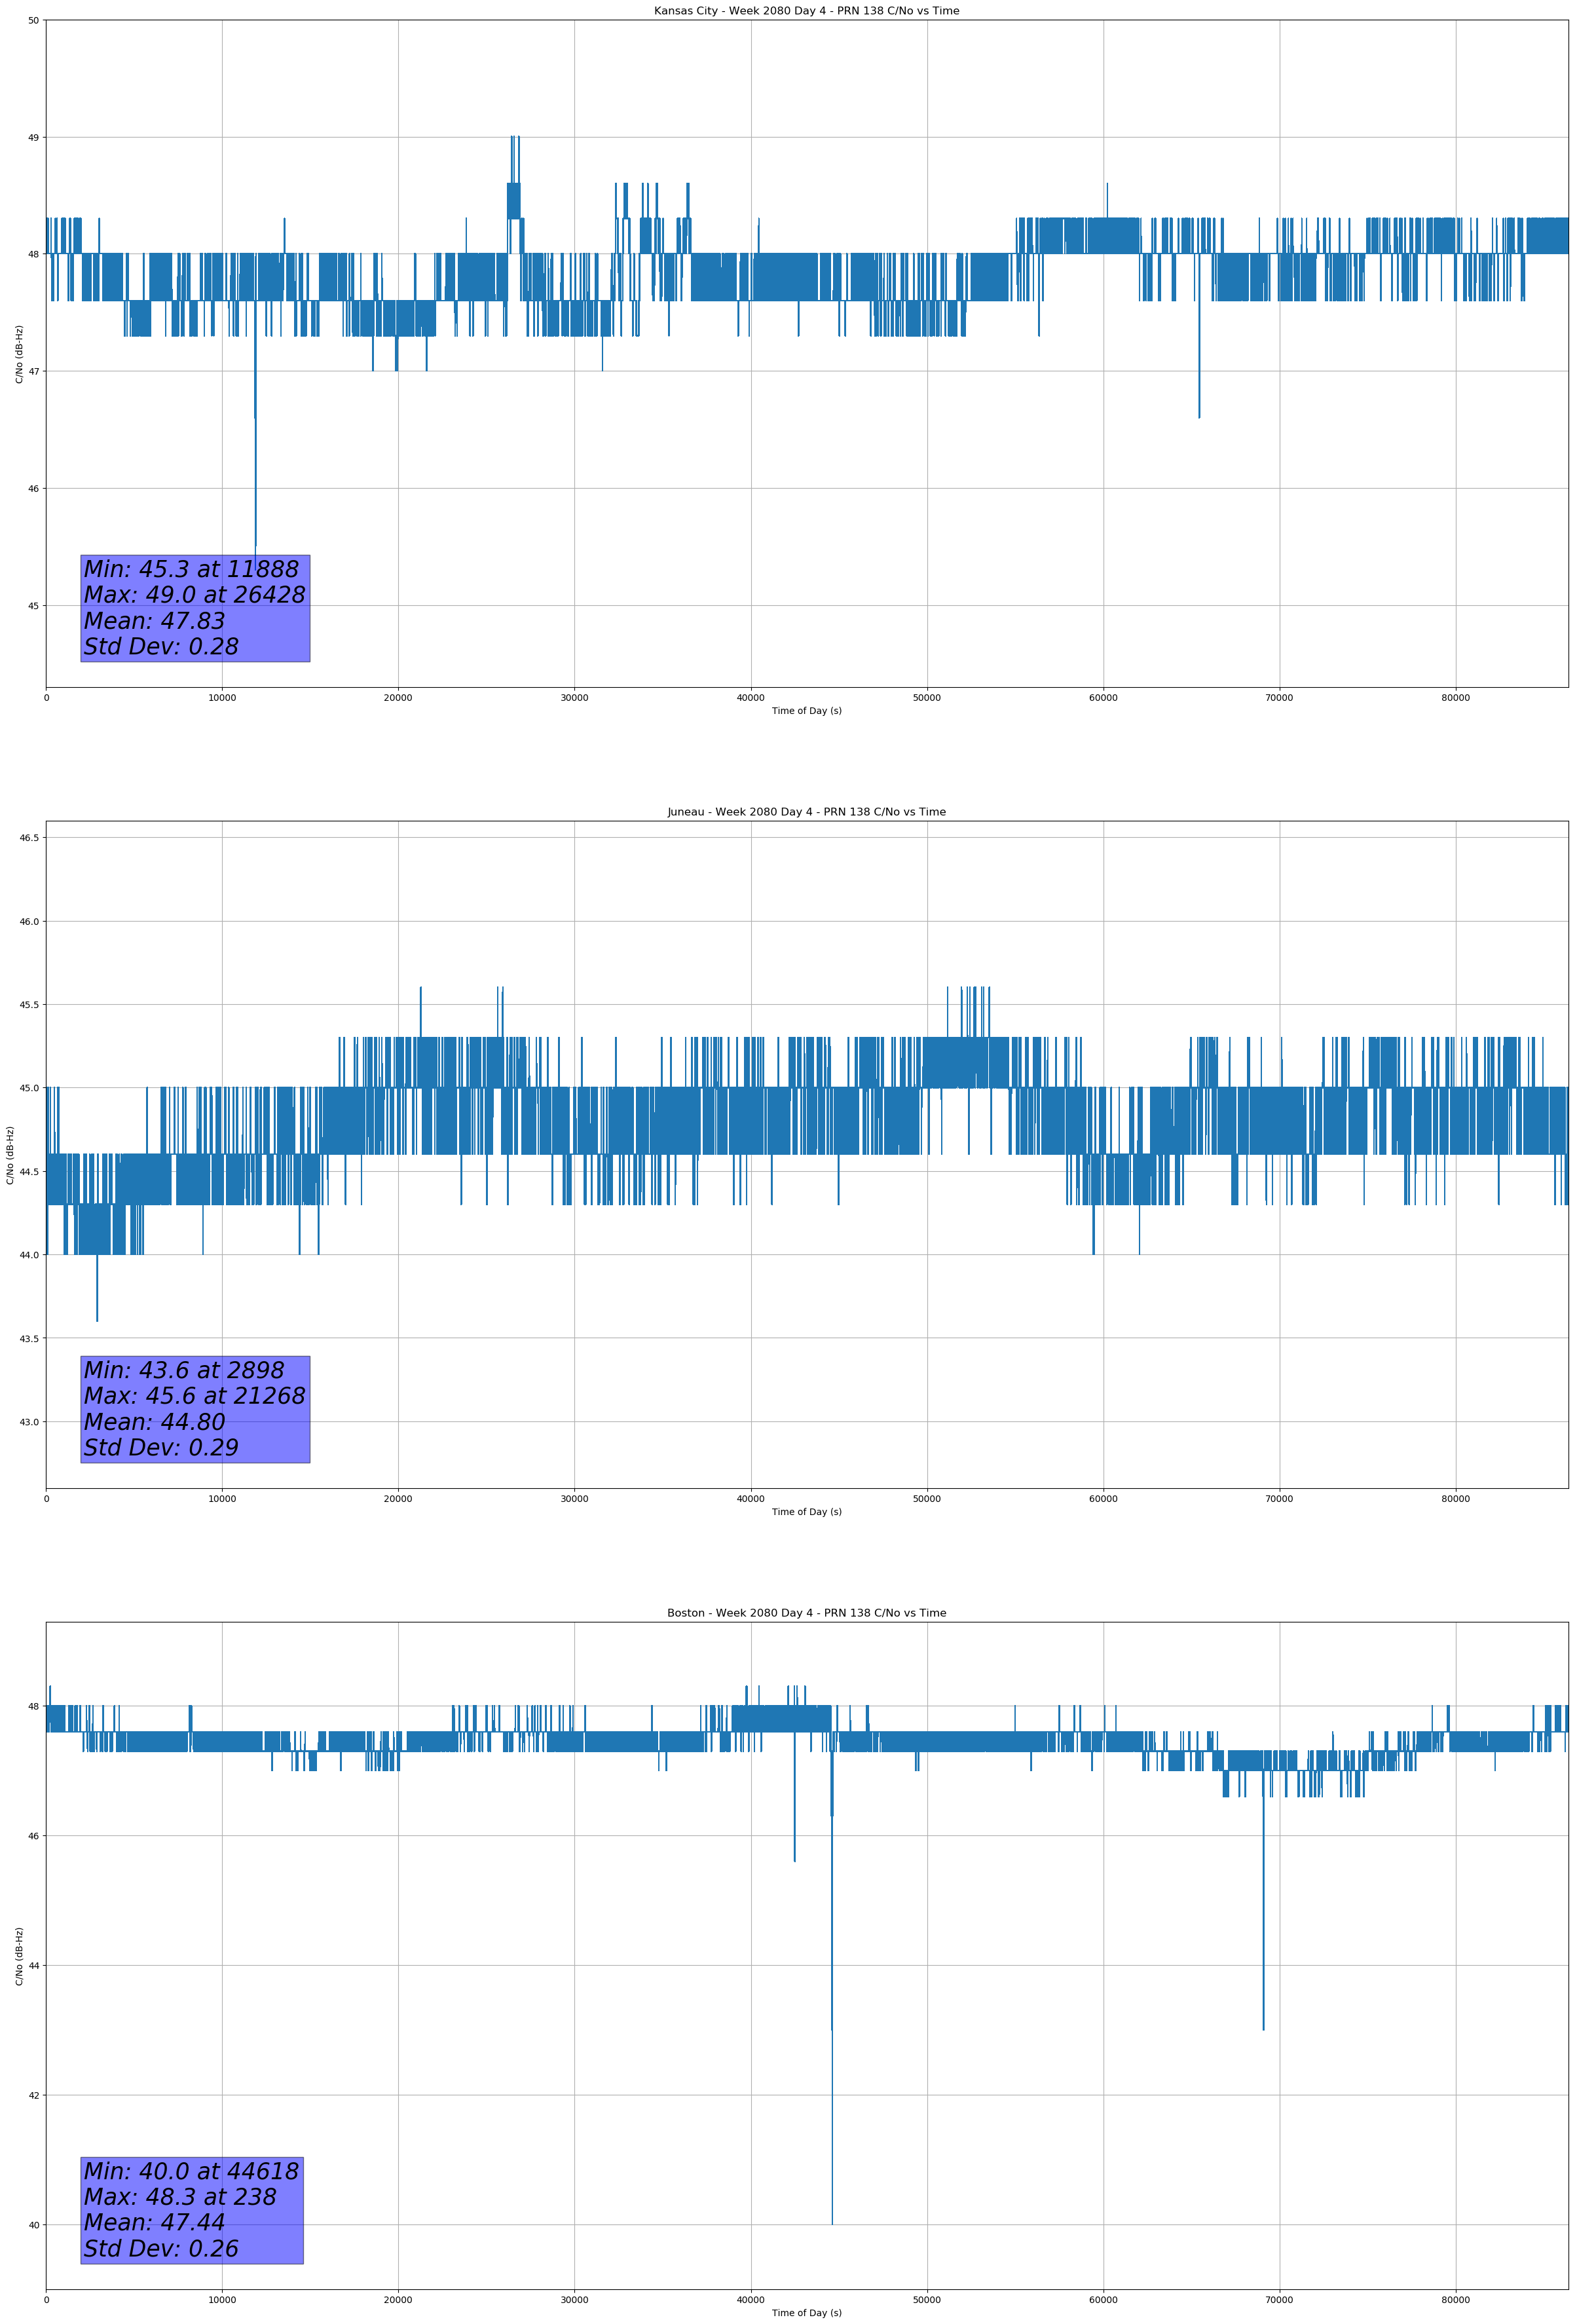
Task: Click Juneau plot 'C/No (dB-Hz)' y-axis label
Action: click(10, 1155)
